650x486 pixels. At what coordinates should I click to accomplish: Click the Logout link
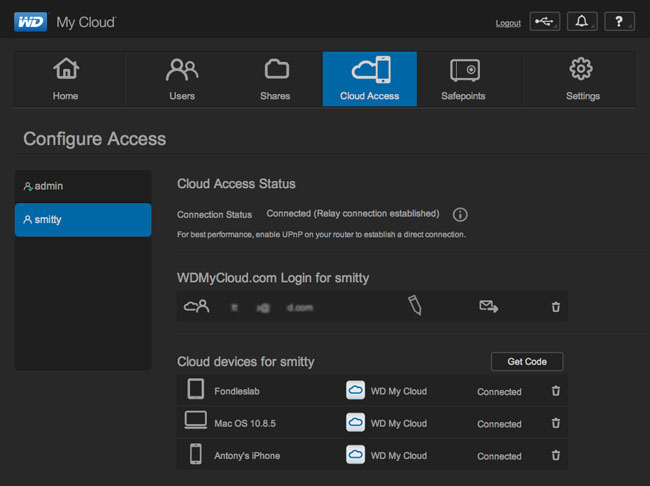pos(508,23)
